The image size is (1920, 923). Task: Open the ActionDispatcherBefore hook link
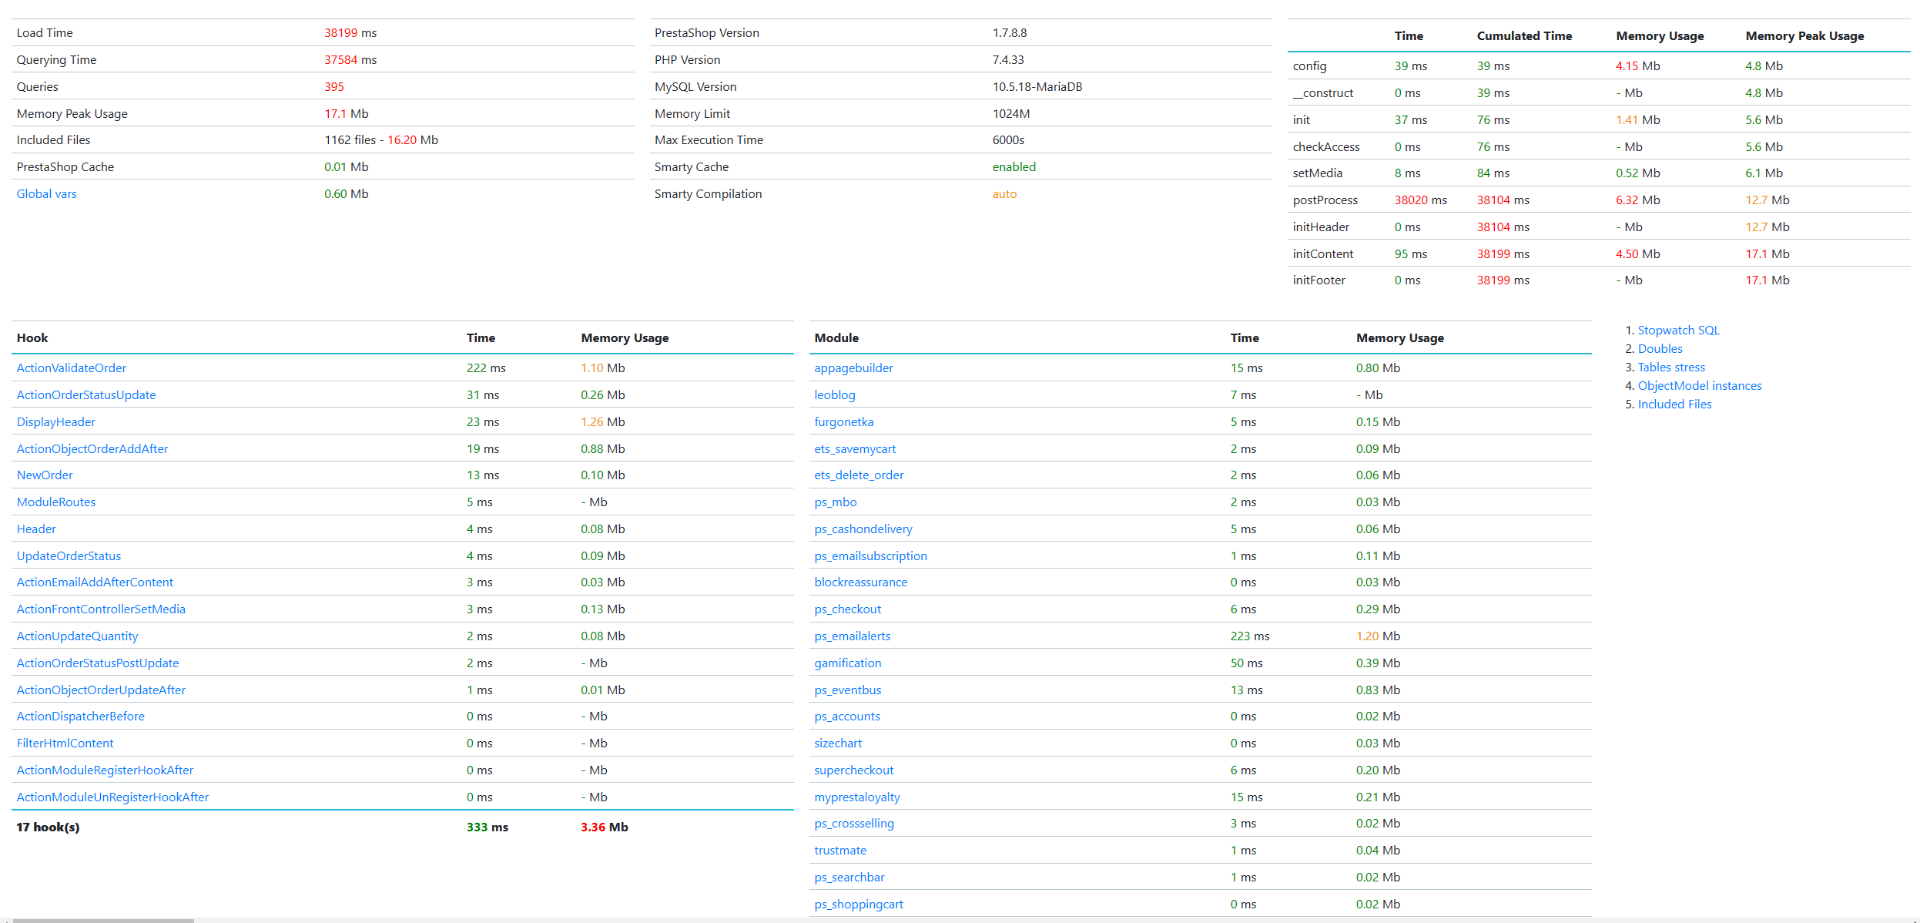pyautogui.click(x=80, y=716)
